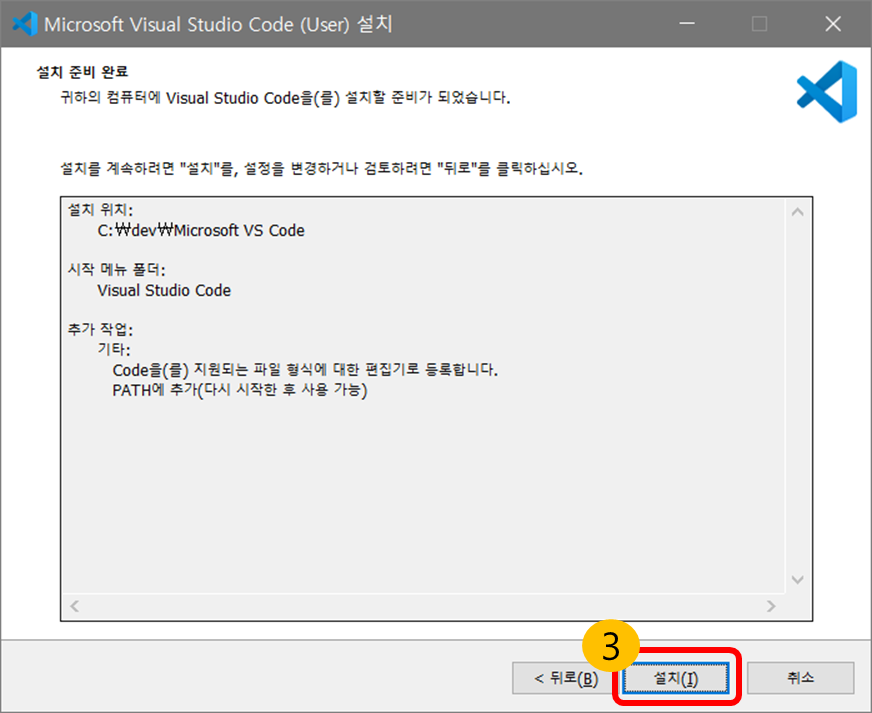Click the horizontal scroll left arrow
Screen dimensions: 872x713
(x=75, y=606)
